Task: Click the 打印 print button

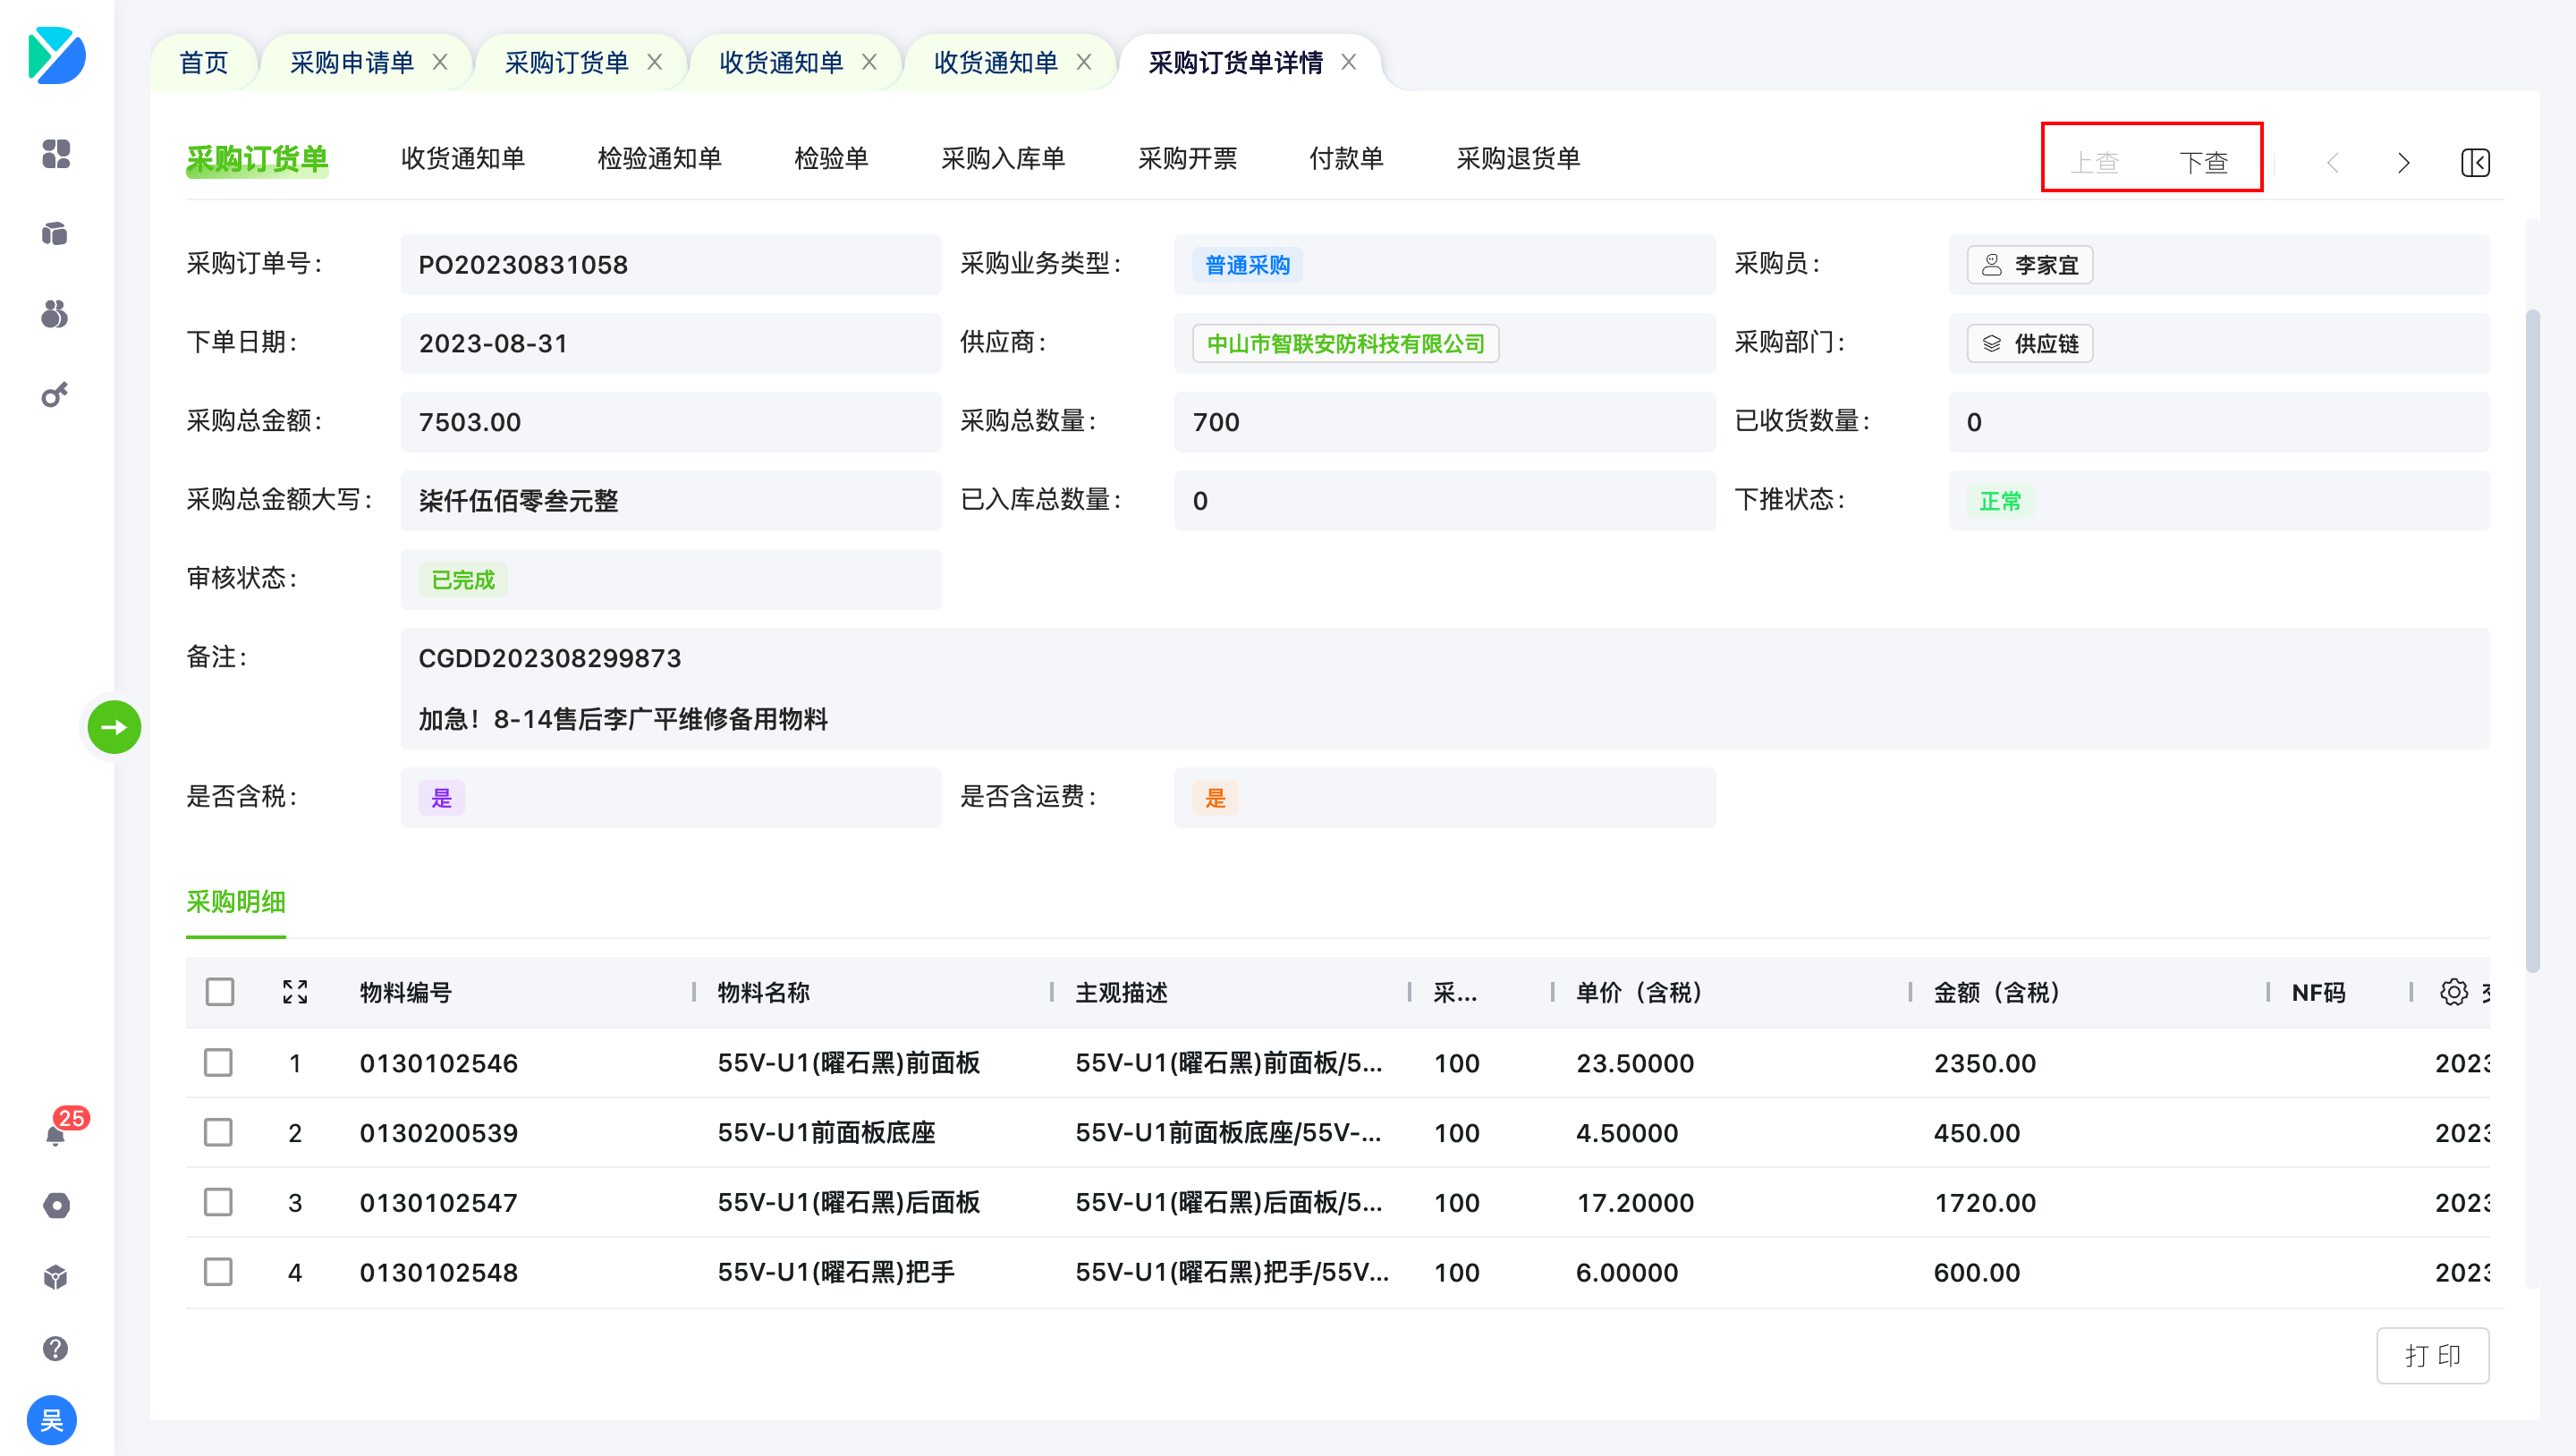Action: coord(2432,1355)
